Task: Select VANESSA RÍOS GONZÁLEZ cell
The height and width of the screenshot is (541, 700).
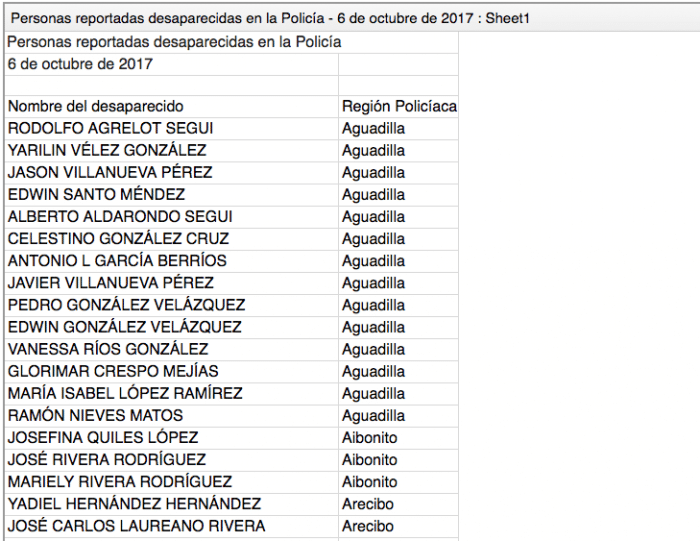Action: (171, 350)
